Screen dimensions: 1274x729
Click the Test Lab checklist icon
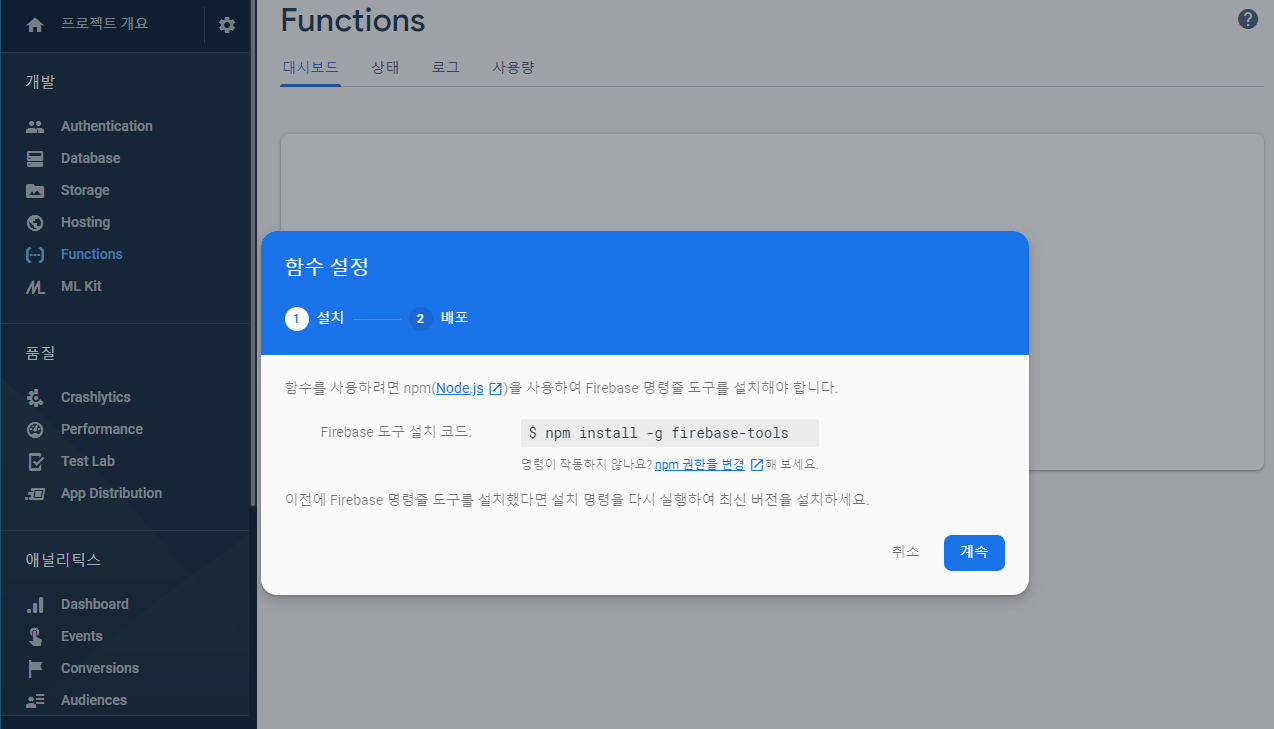coord(35,461)
